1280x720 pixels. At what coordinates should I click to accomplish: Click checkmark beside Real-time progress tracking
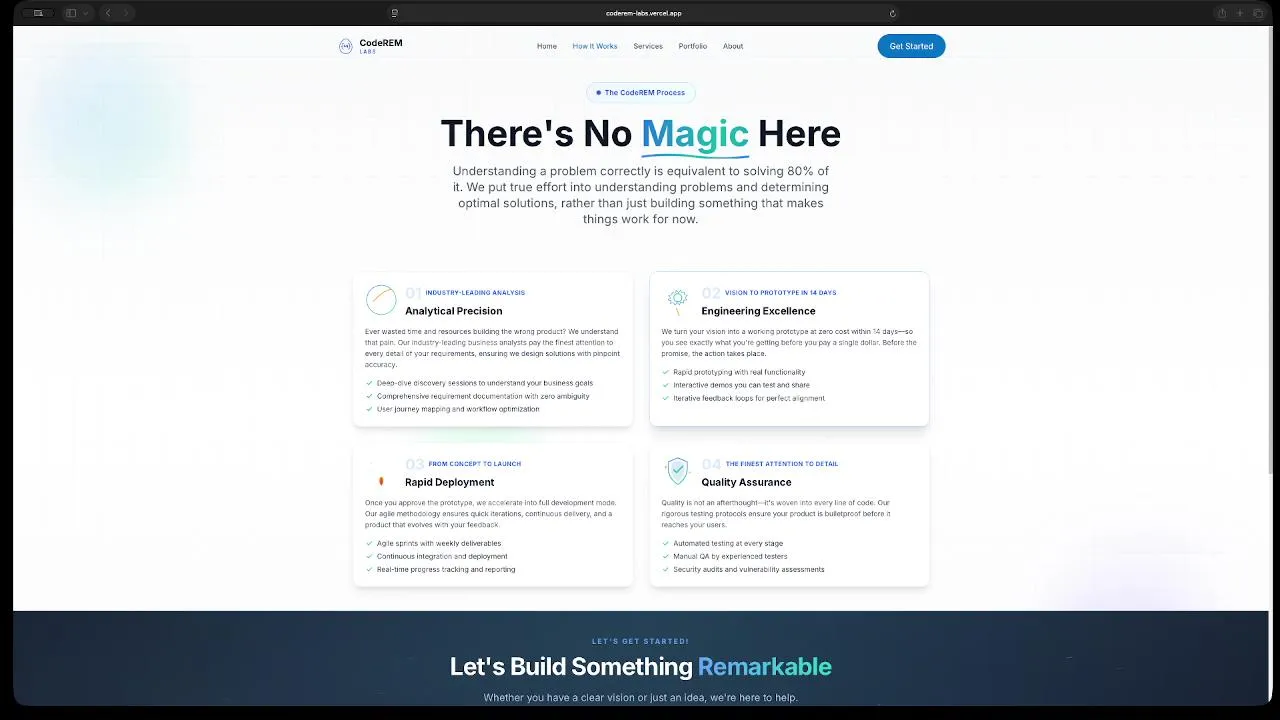tap(369, 569)
